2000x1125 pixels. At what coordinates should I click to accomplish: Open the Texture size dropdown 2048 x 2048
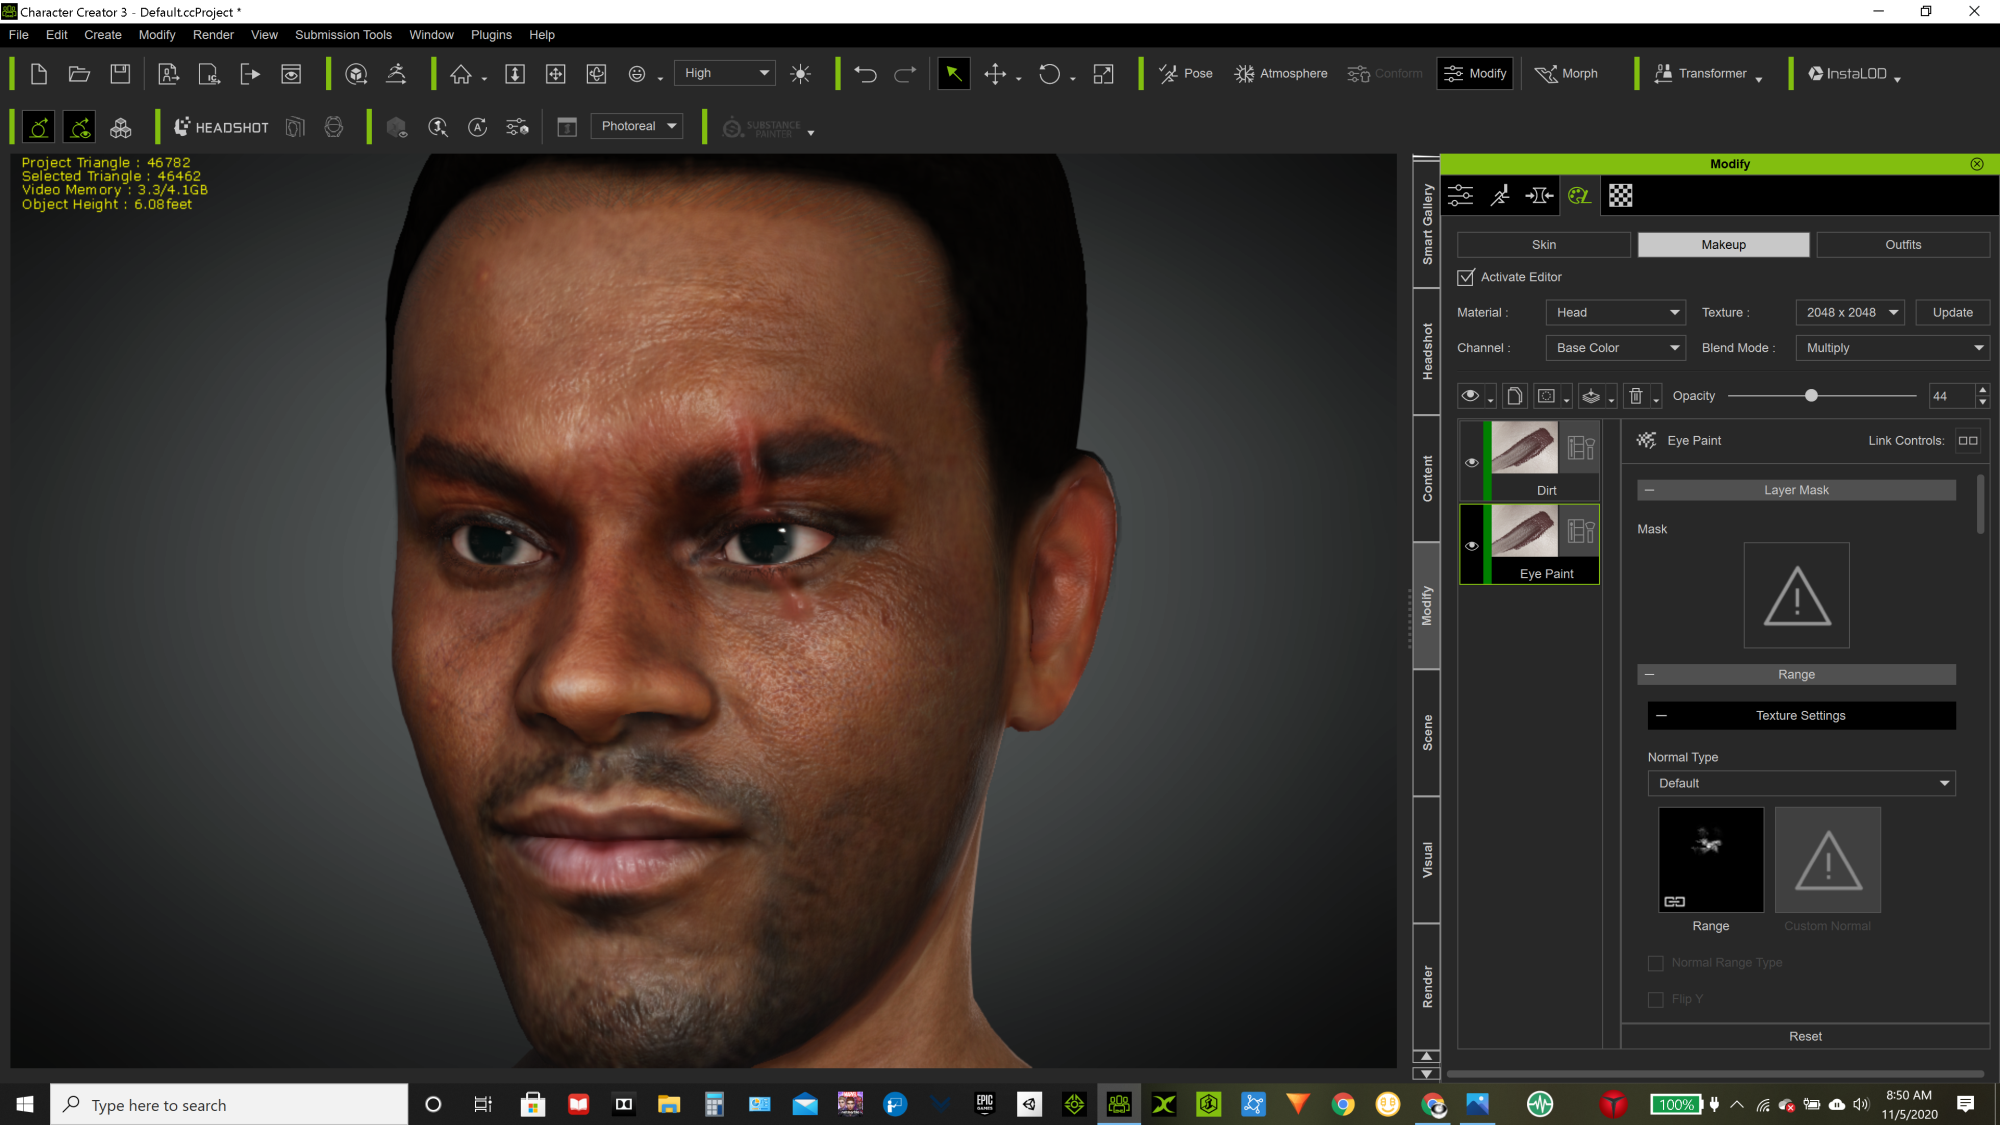(x=1850, y=312)
